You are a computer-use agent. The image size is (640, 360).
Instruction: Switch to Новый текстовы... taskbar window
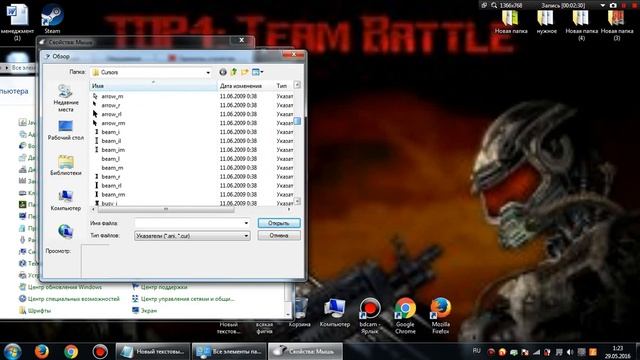point(153,351)
